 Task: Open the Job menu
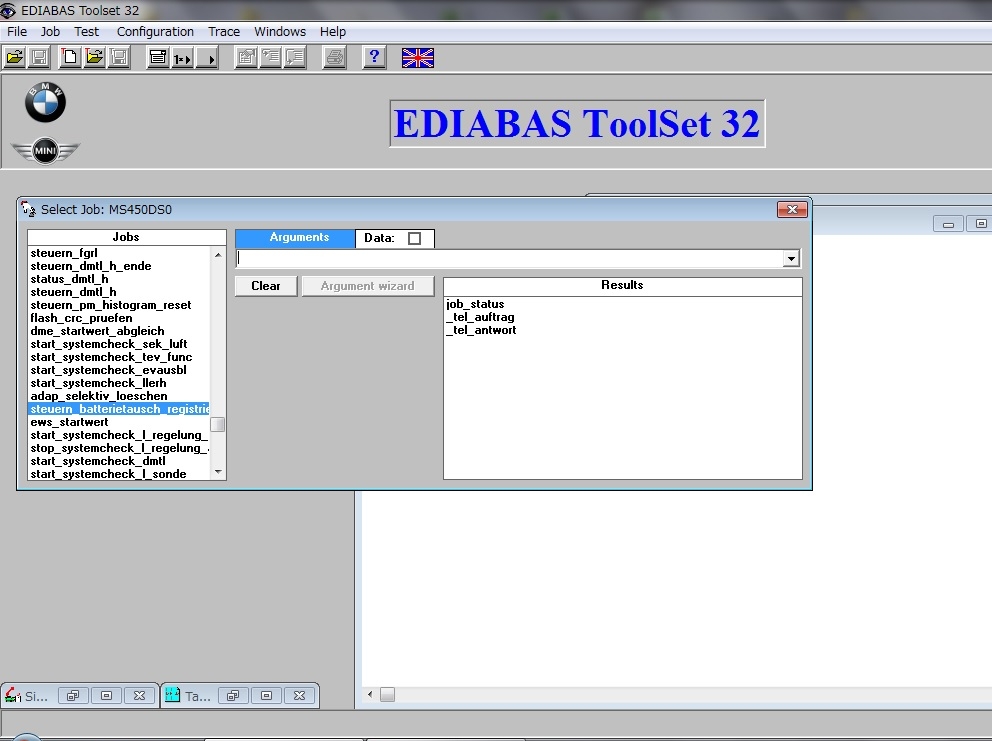click(x=50, y=32)
